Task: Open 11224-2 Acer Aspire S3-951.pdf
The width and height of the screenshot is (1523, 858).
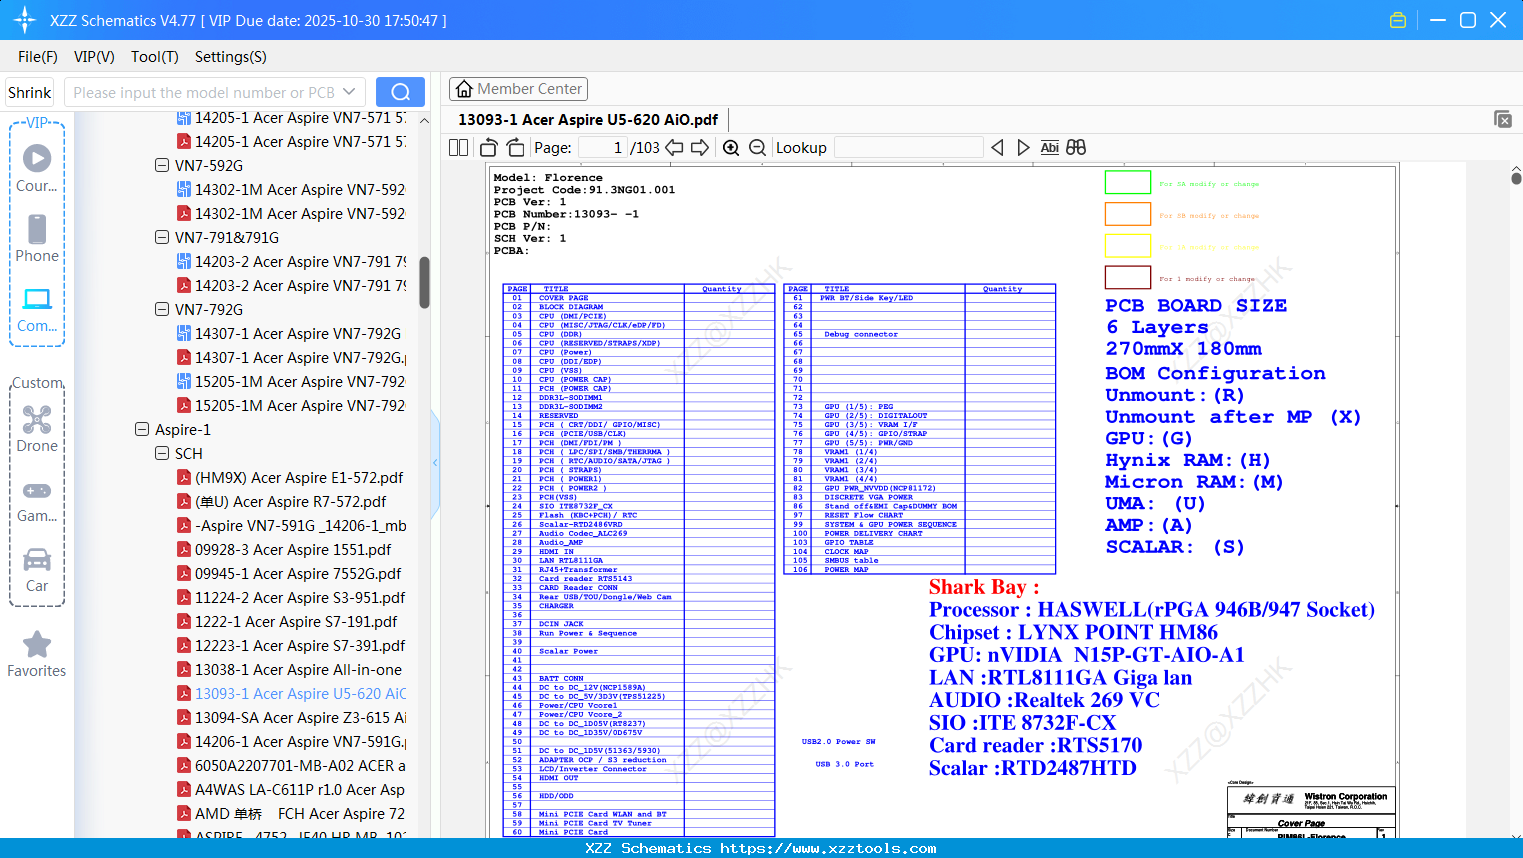Action: coord(300,597)
